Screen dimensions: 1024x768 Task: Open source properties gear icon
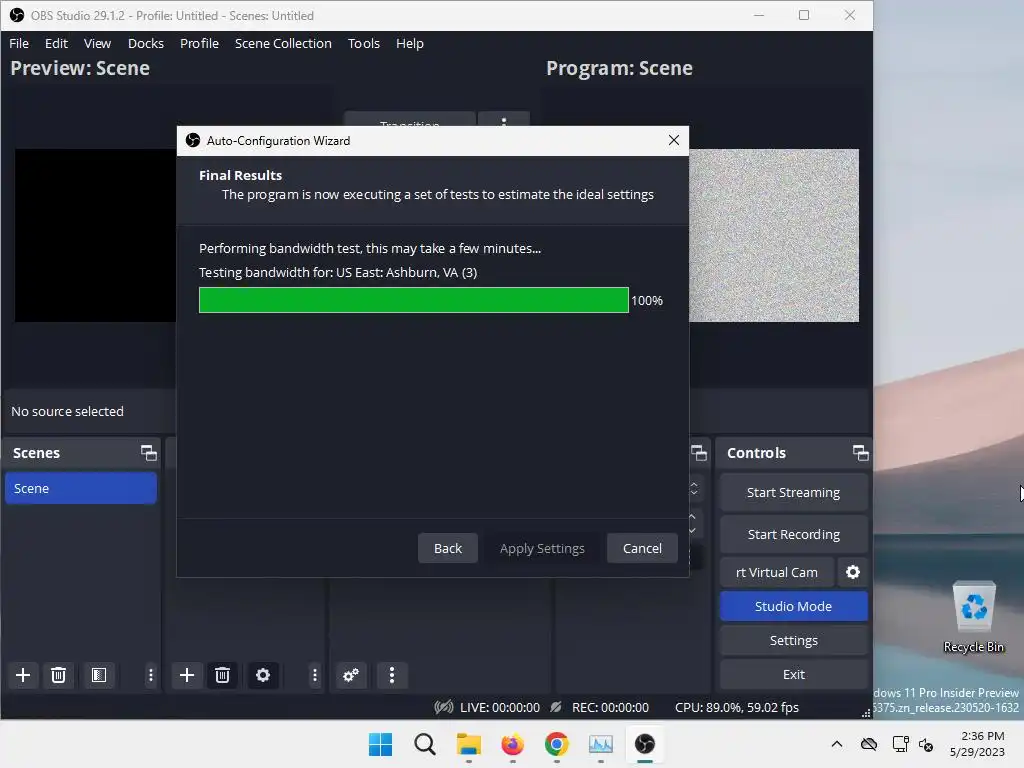pyautogui.click(x=263, y=675)
